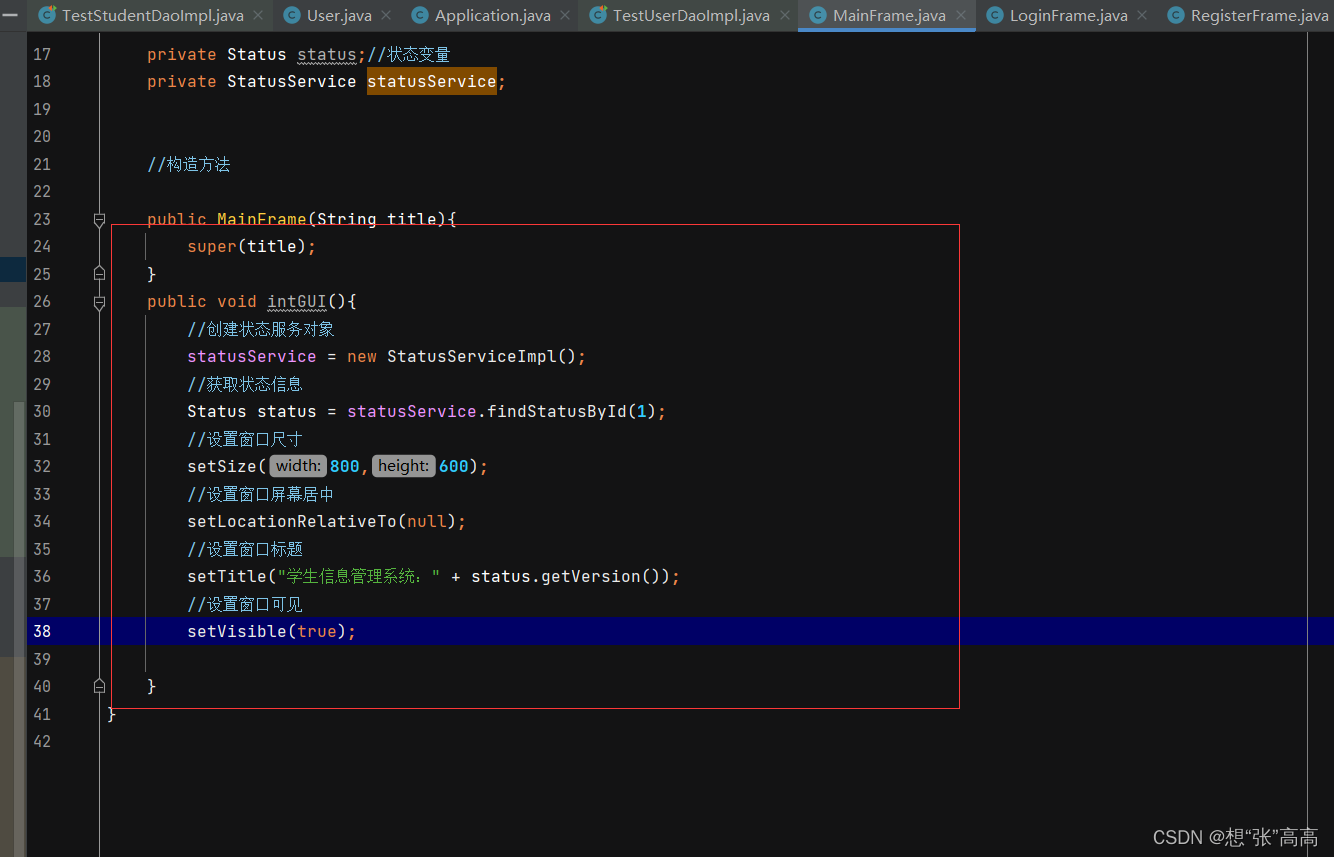1334x857 pixels.
Task: Click the value 600 in setSize
Action: (x=453, y=466)
